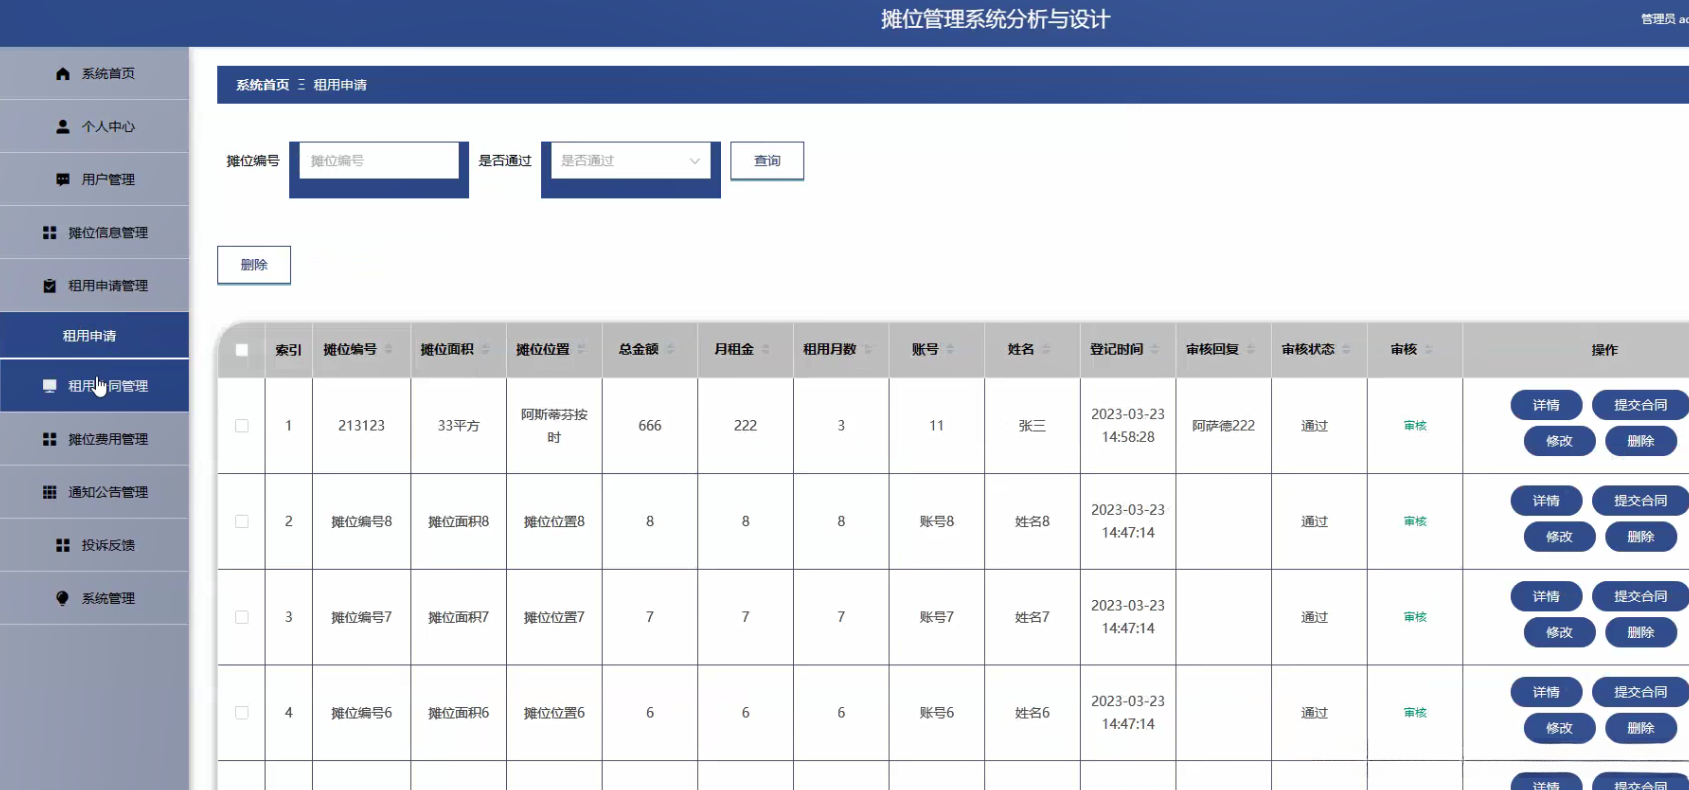Open 投诉反馈 in the sidebar
Image resolution: width=1689 pixels, height=790 pixels.
[x=94, y=545]
